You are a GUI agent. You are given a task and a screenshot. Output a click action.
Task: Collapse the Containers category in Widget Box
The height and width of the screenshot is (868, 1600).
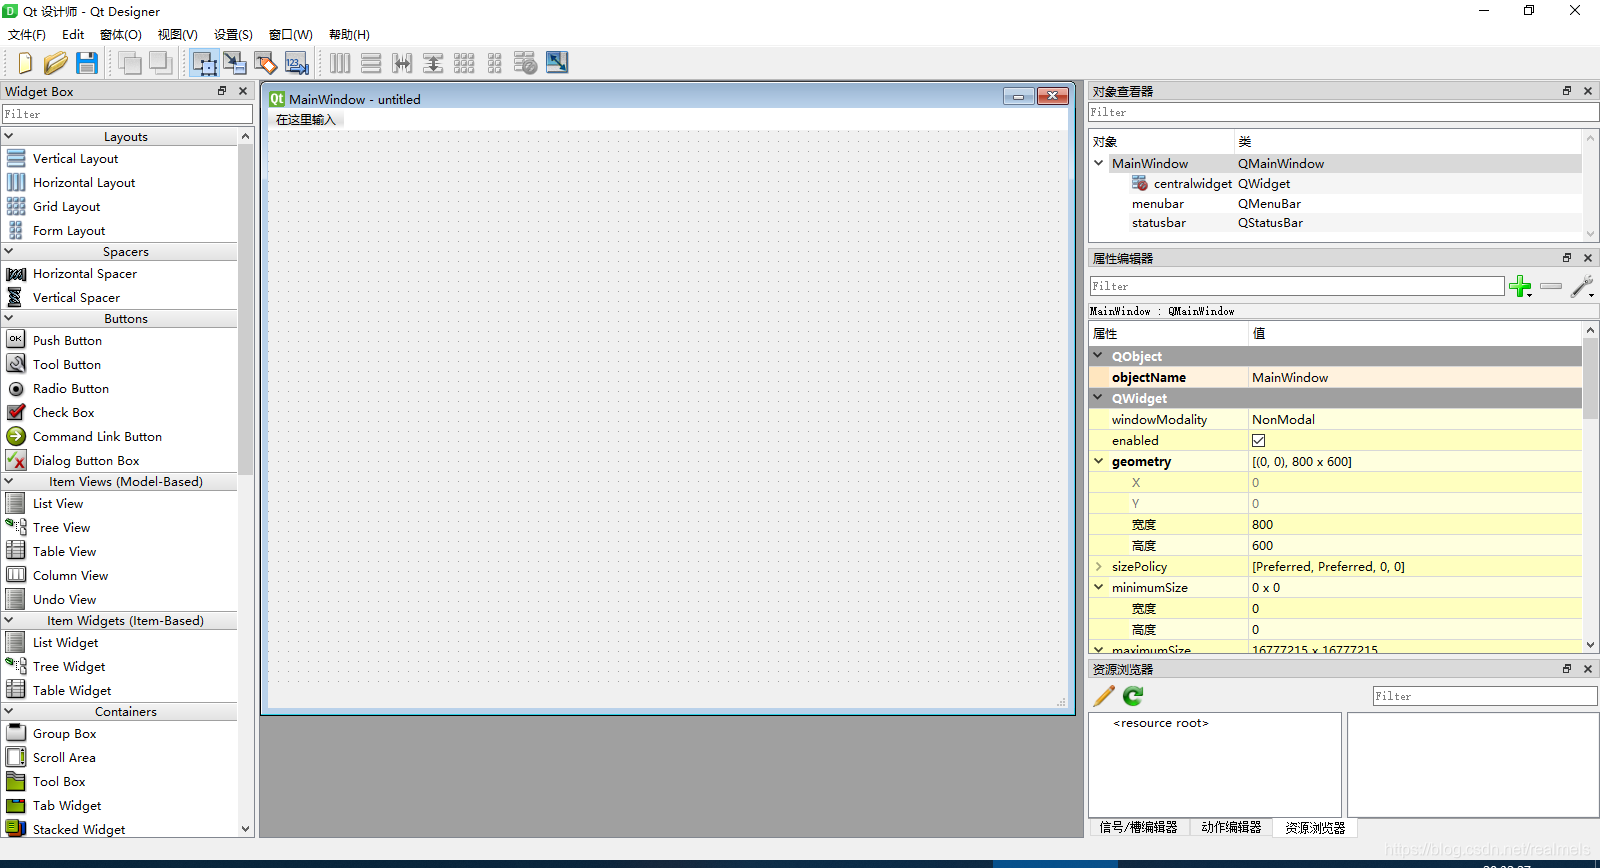9,711
